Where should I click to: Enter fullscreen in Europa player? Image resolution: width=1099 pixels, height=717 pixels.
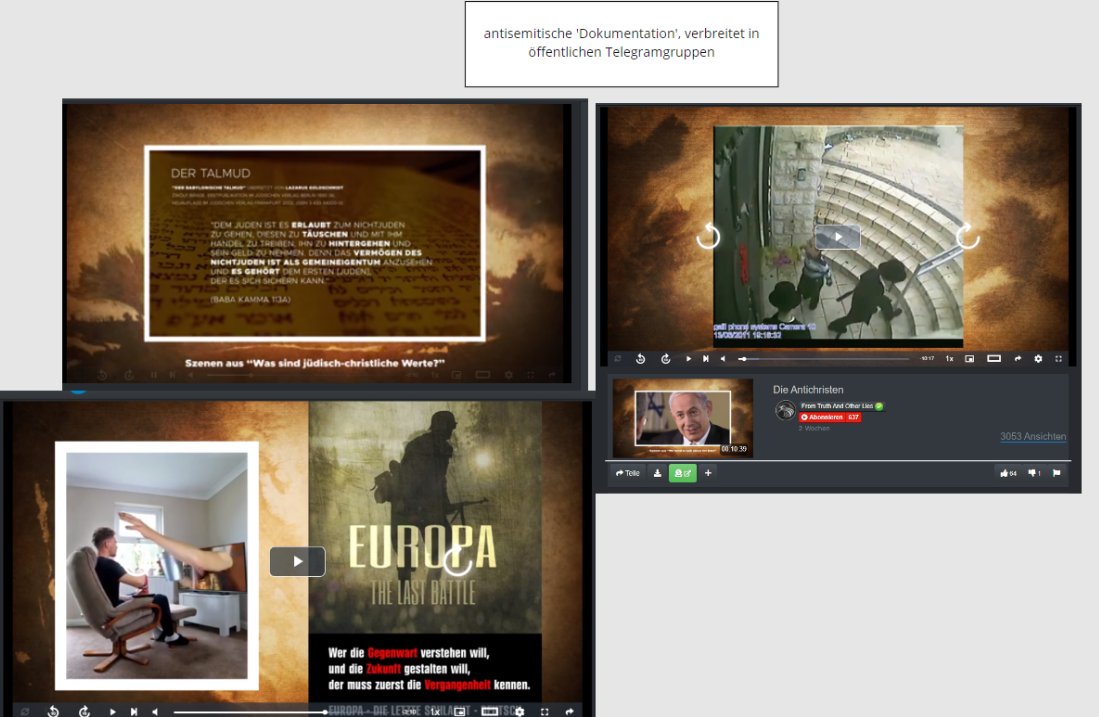[545, 711]
